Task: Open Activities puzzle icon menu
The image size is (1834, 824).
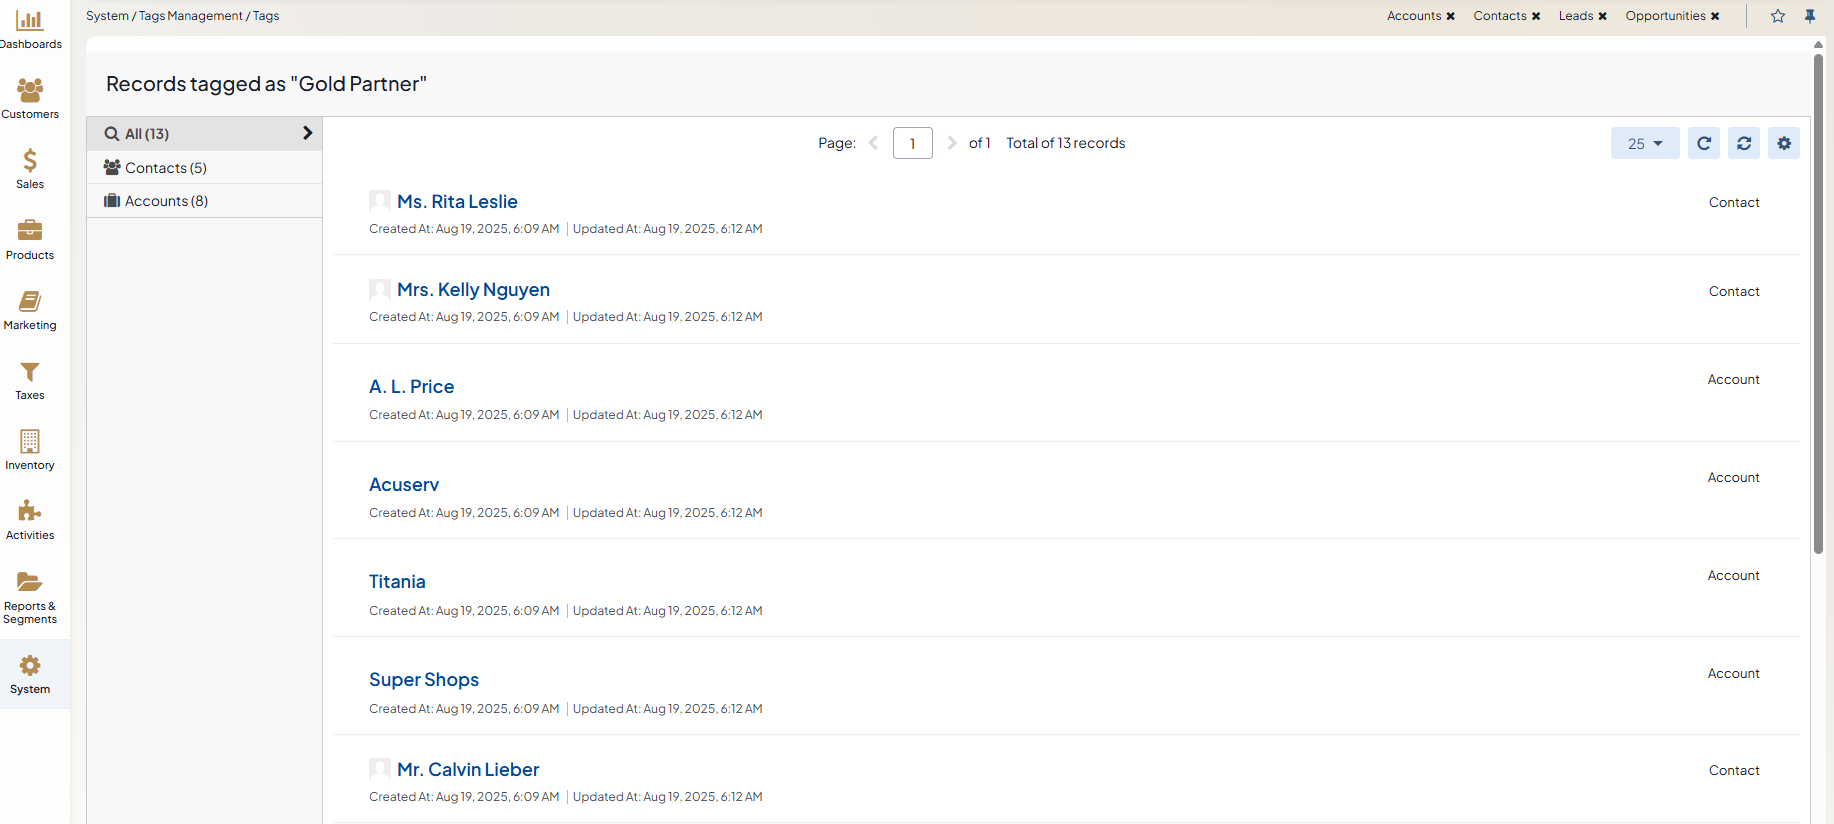Action: tap(30, 513)
